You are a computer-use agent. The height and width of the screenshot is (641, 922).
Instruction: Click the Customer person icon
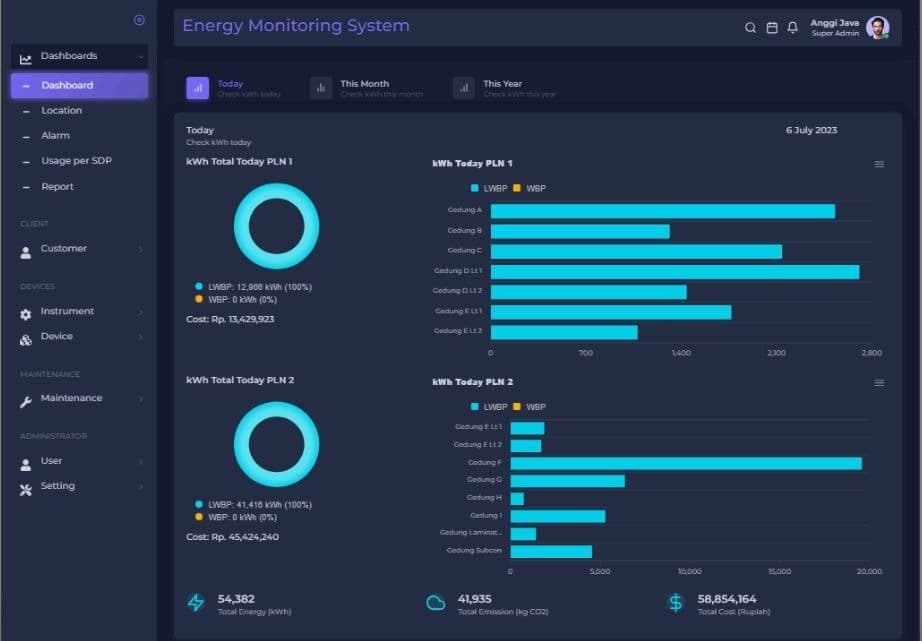tap(25, 253)
